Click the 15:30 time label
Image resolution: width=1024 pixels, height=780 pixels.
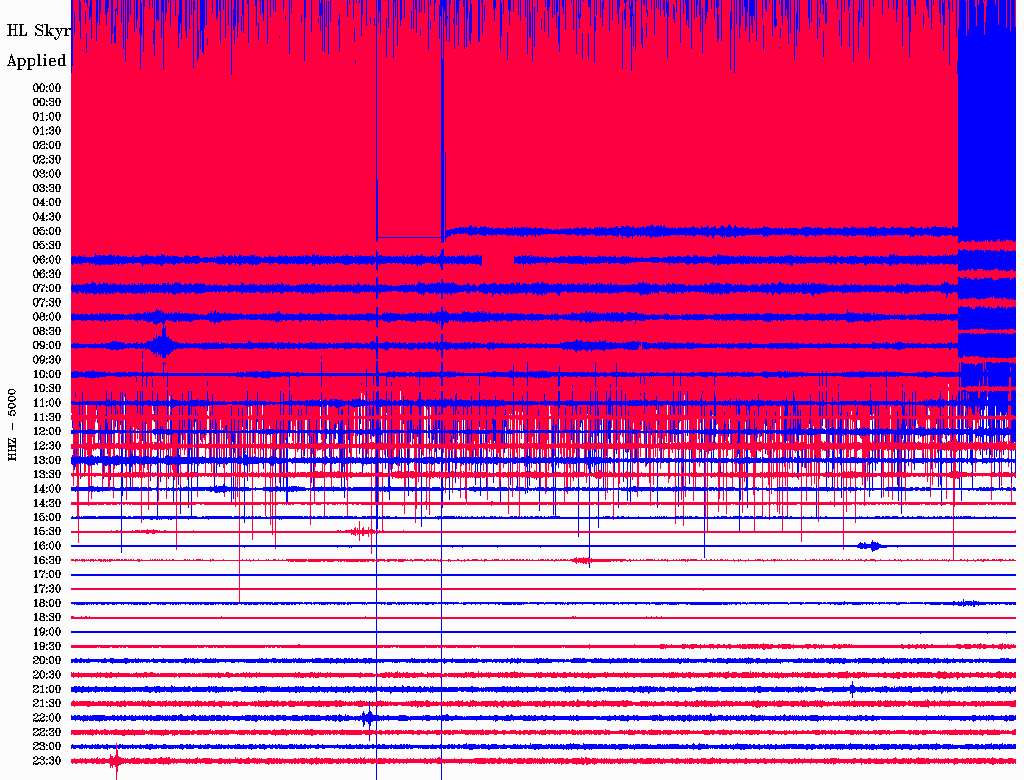coord(47,532)
